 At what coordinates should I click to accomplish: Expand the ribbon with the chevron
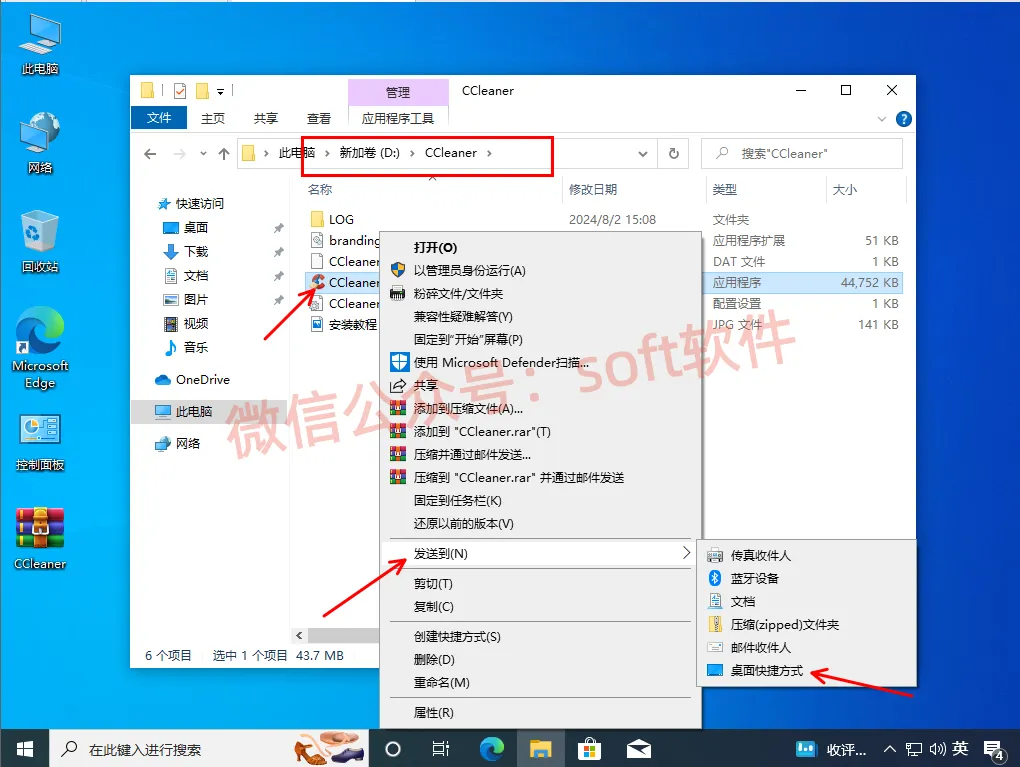882,119
